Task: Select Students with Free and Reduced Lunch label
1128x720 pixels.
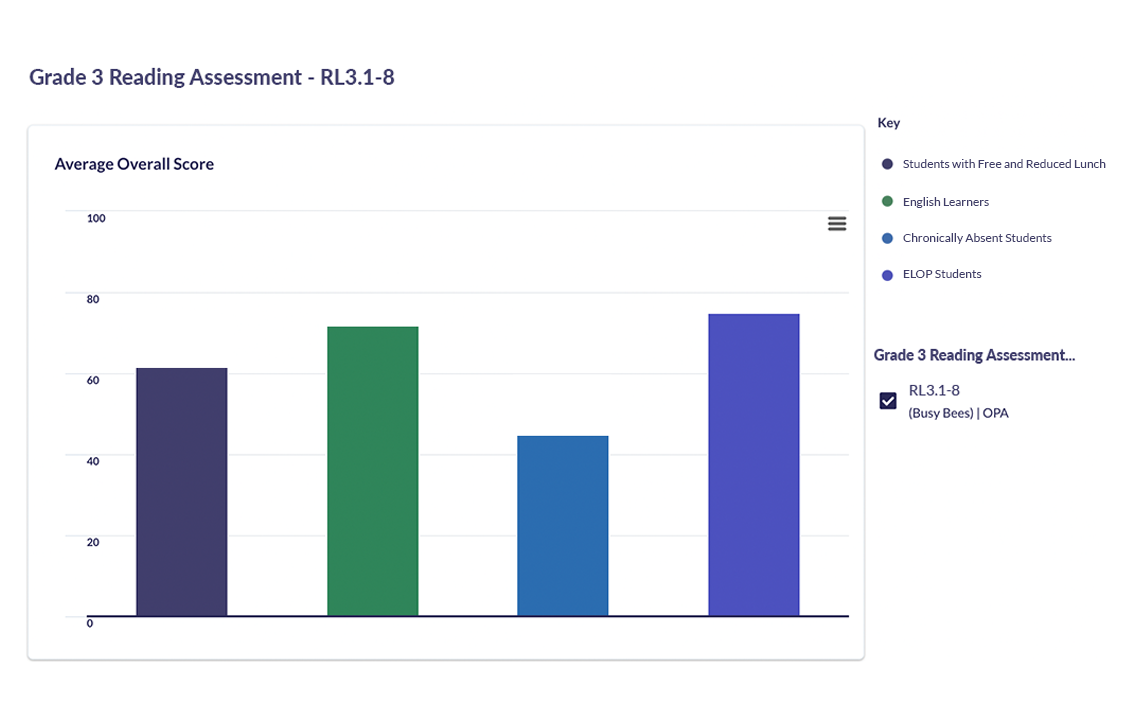Action: tap(1003, 164)
